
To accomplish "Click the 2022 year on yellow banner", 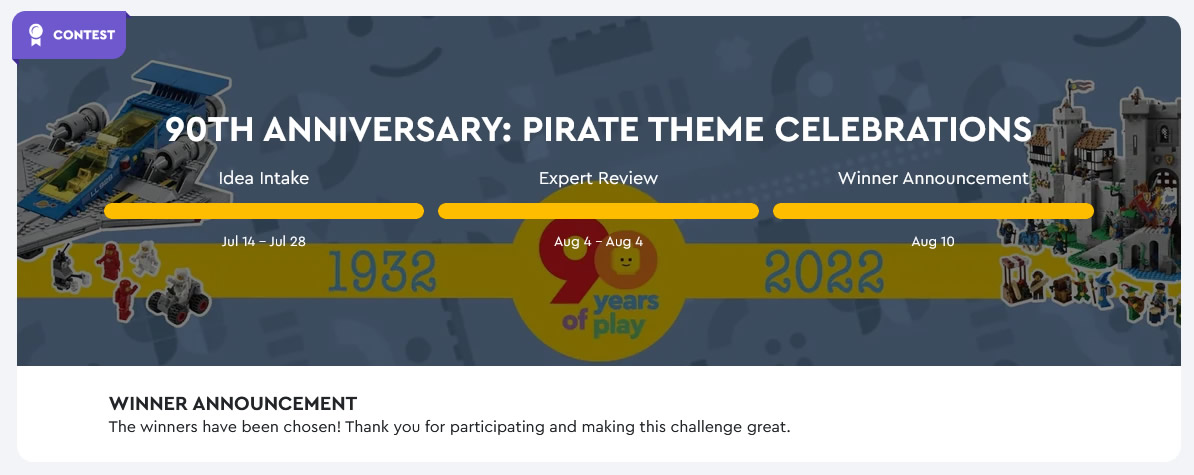I will [824, 272].
